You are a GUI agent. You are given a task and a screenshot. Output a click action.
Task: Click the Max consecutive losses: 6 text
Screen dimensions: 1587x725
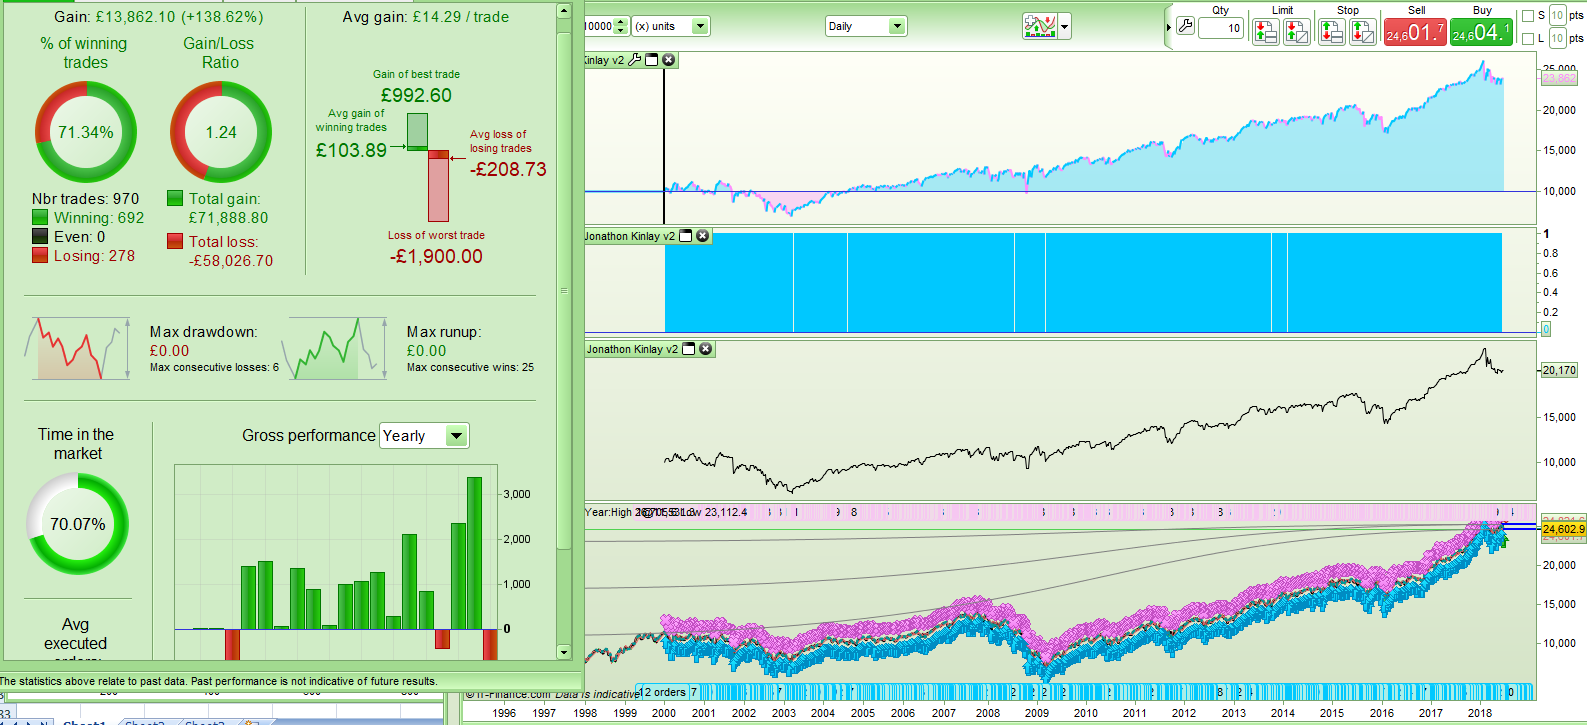[214, 367]
